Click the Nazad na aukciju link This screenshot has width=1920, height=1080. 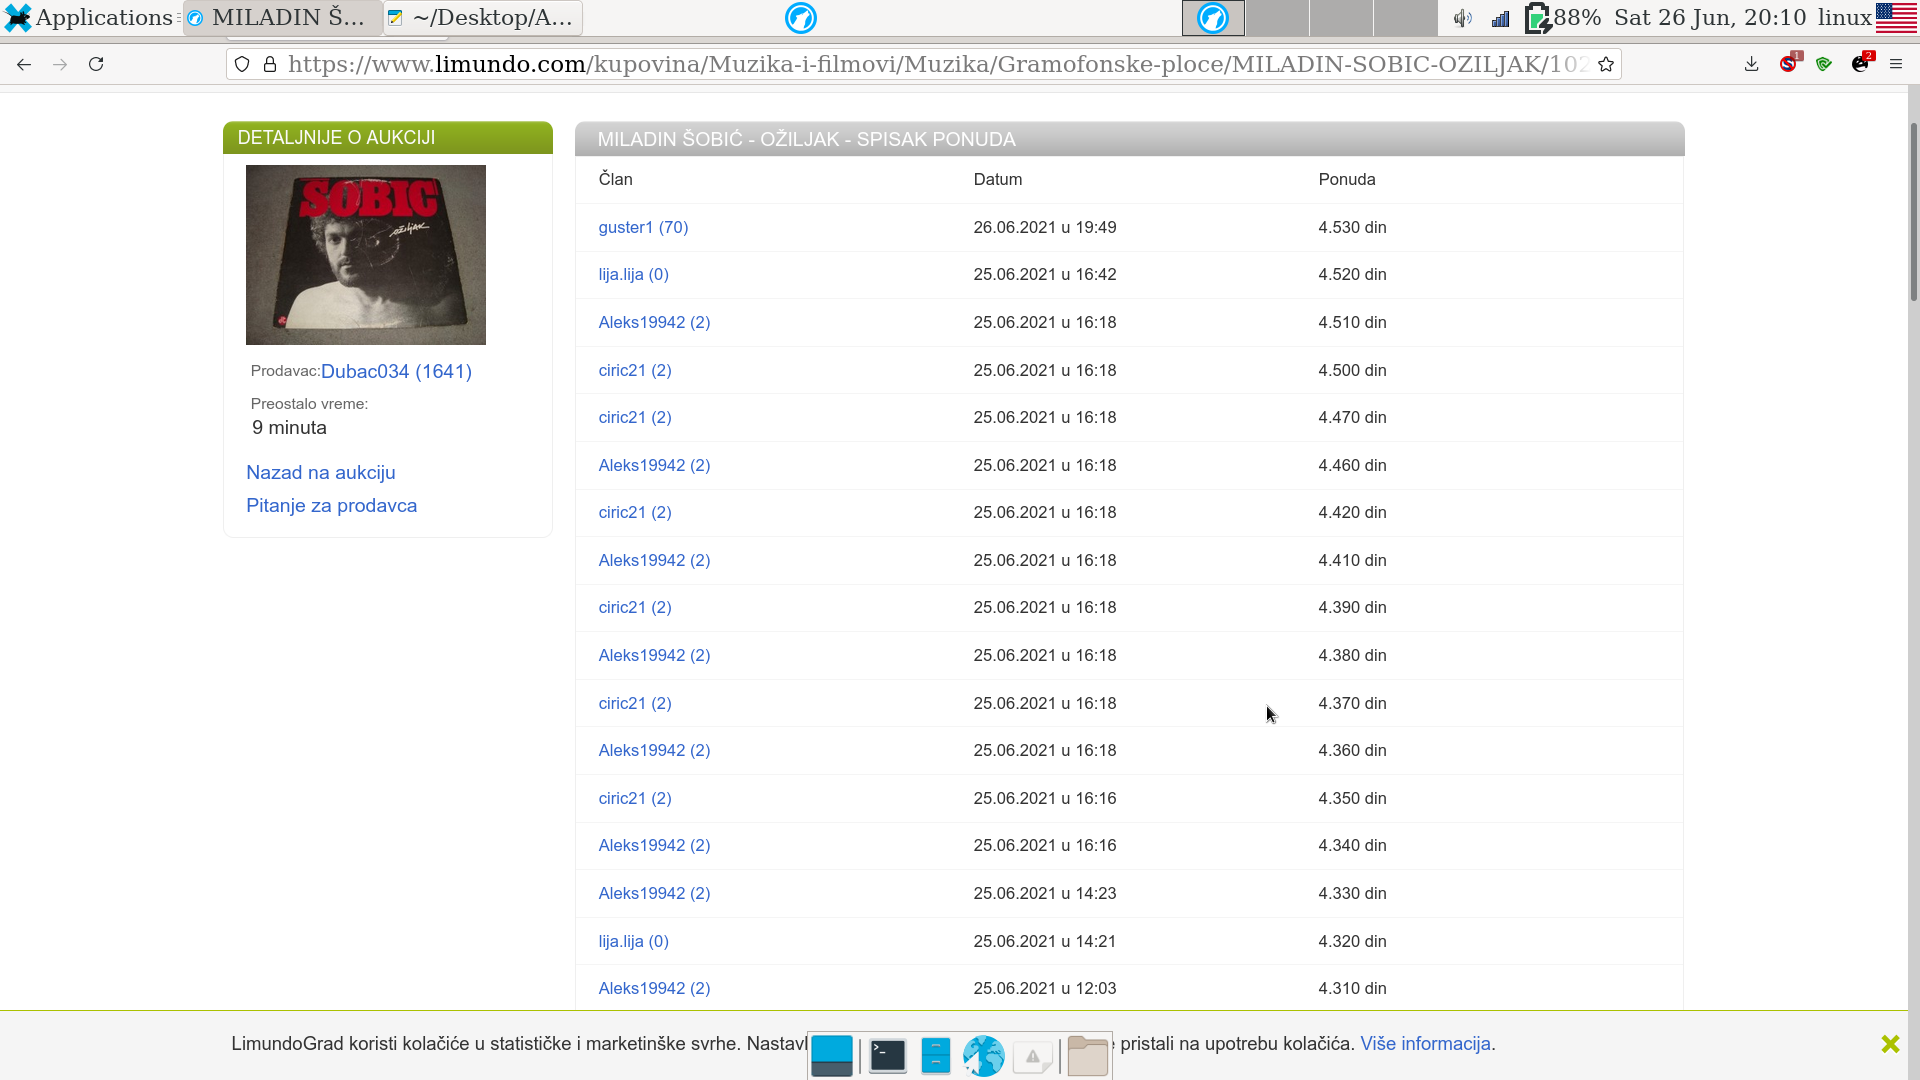(x=320, y=472)
